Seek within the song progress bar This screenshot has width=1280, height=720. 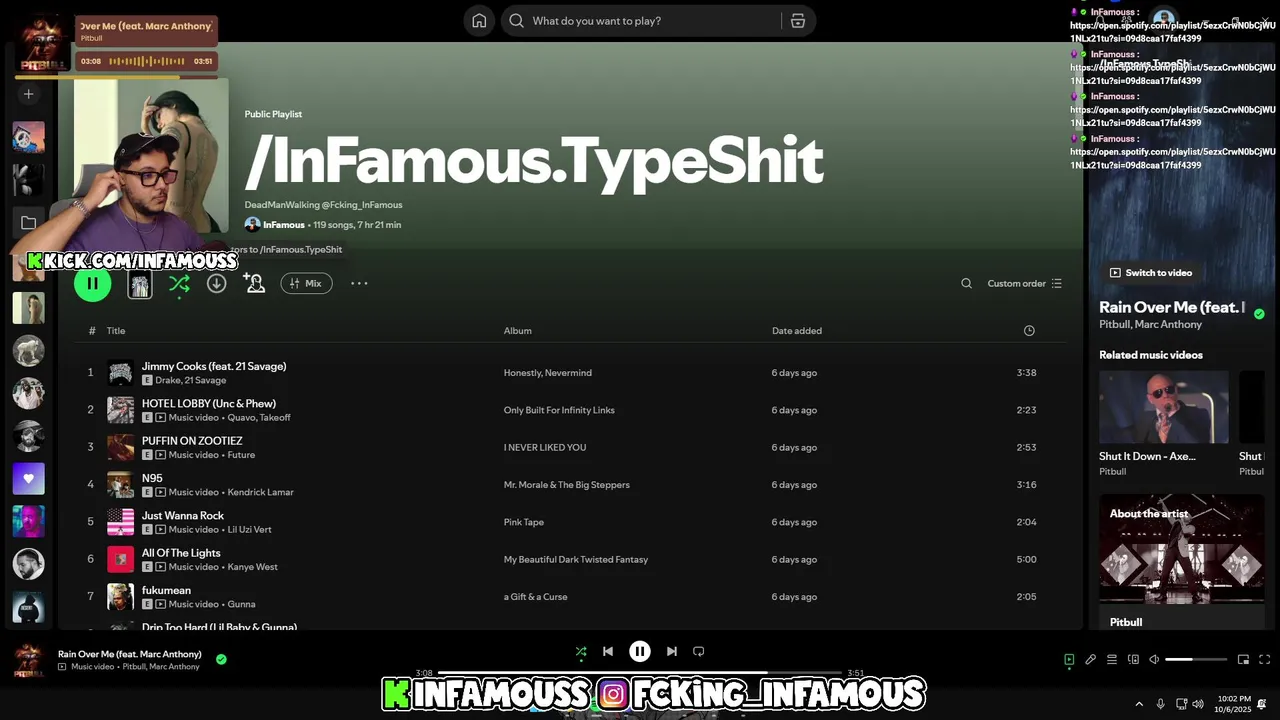point(640,673)
